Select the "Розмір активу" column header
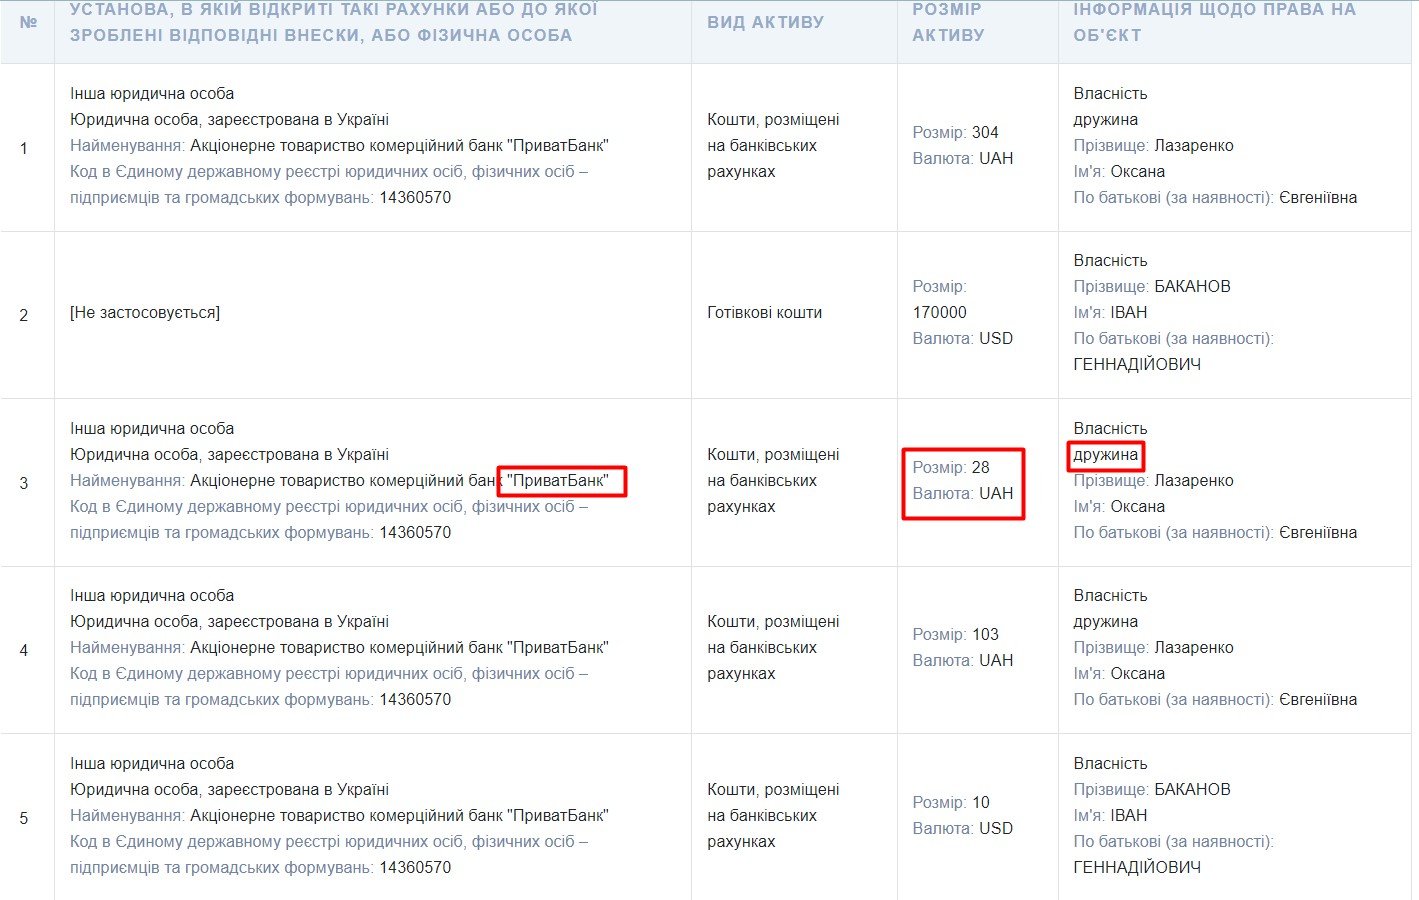 (x=948, y=22)
